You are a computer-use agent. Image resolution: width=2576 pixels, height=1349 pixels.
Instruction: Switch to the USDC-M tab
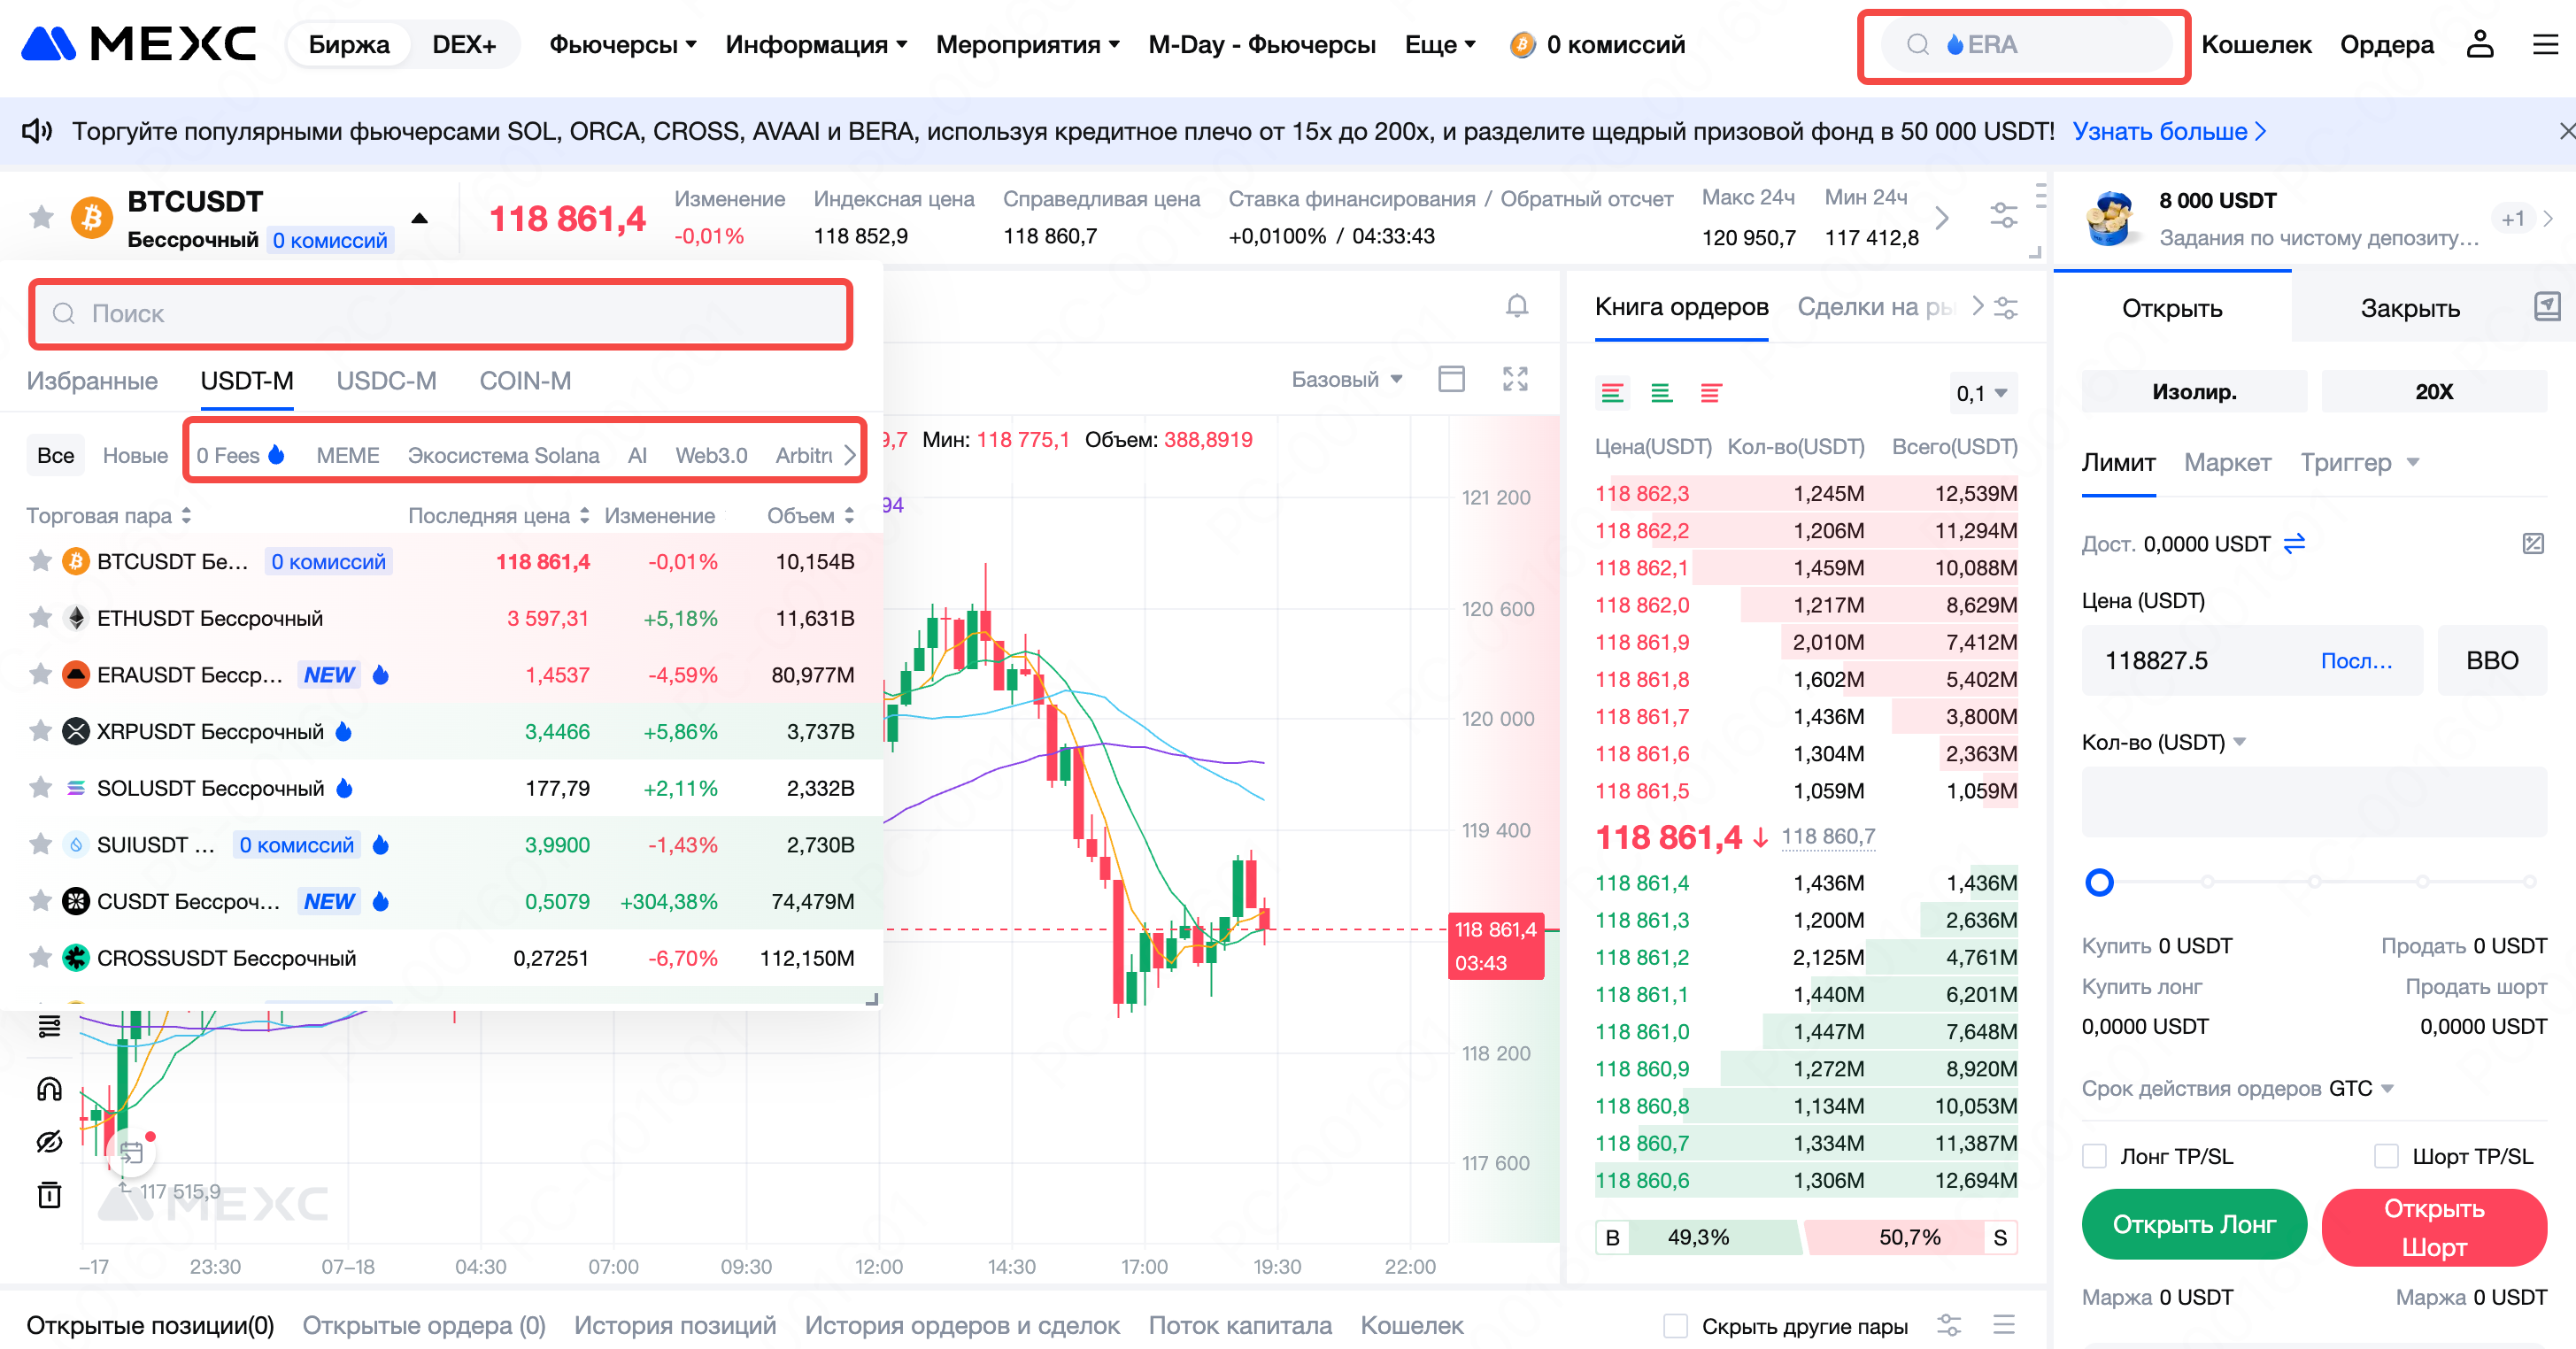[386, 381]
